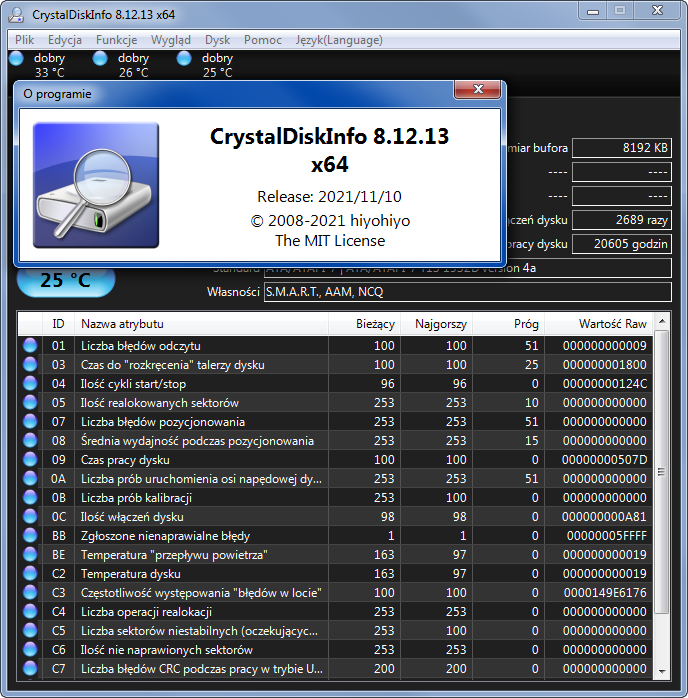Image resolution: width=688 pixels, height=698 pixels.
Task: Click The MIT License link
Action: tap(330, 241)
